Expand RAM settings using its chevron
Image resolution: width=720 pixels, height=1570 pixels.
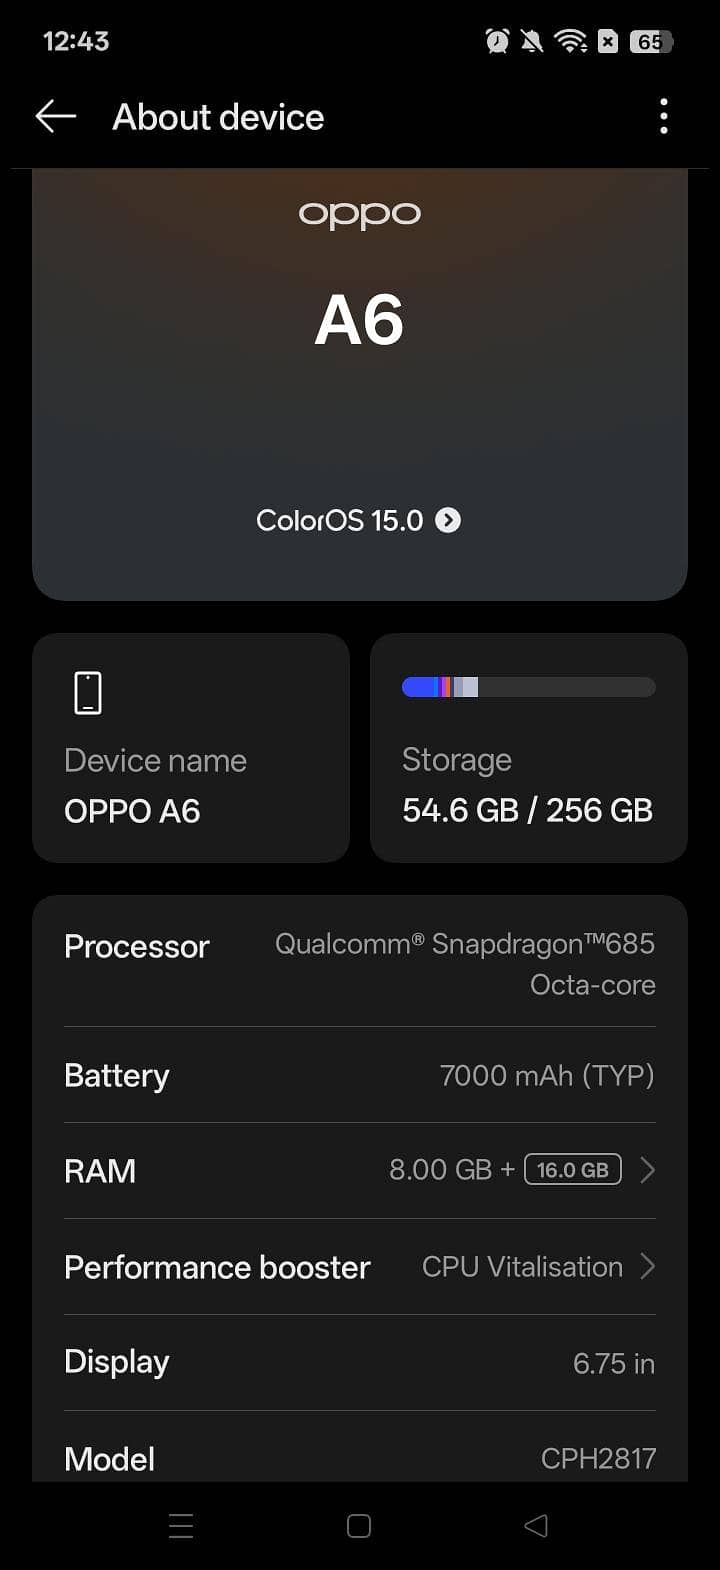click(647, 1169)
